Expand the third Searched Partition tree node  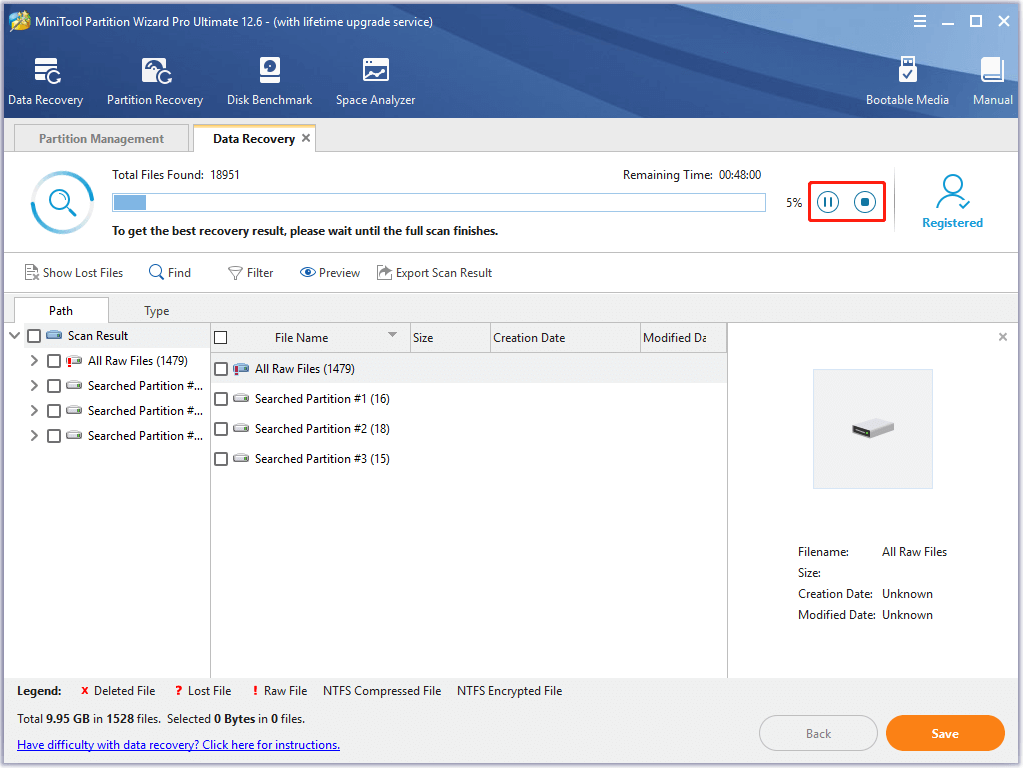pyautogui.click(x=34, y=435)
